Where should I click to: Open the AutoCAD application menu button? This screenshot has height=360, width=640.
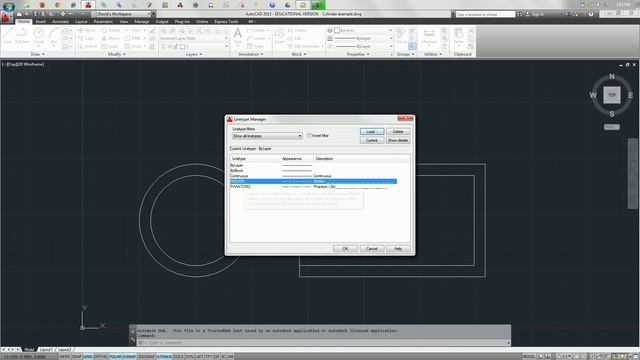click(x=6, y=17)
